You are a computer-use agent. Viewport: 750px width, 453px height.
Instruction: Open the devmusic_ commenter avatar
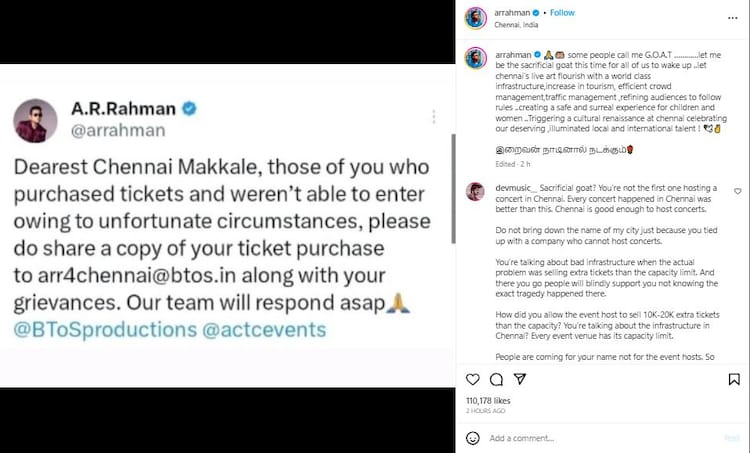[475, 190]
